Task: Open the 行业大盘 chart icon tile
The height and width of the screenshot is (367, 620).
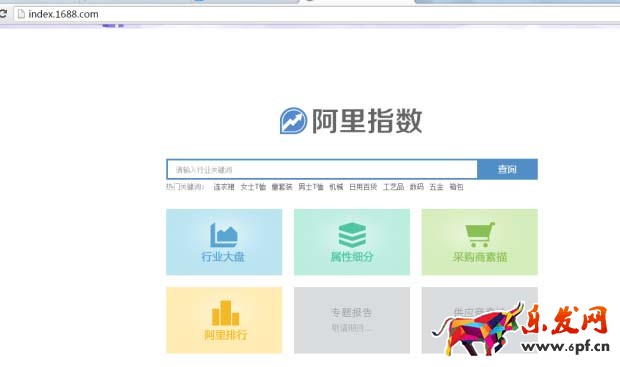Action: pos(224,242)
